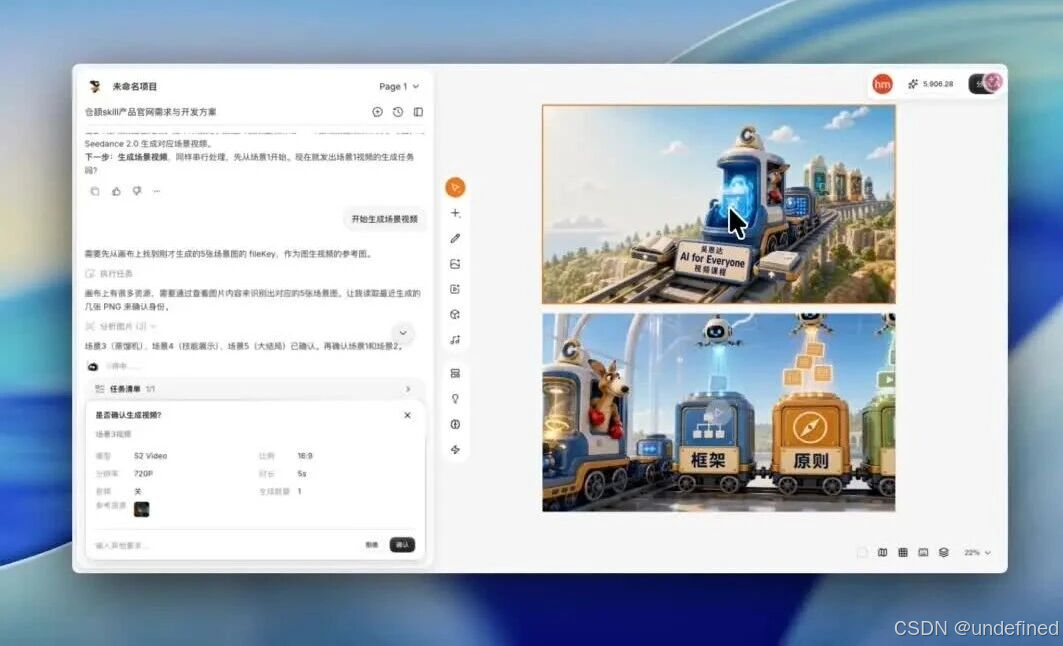Open the reference image thumbnail in the dialog

click(142, 509)
